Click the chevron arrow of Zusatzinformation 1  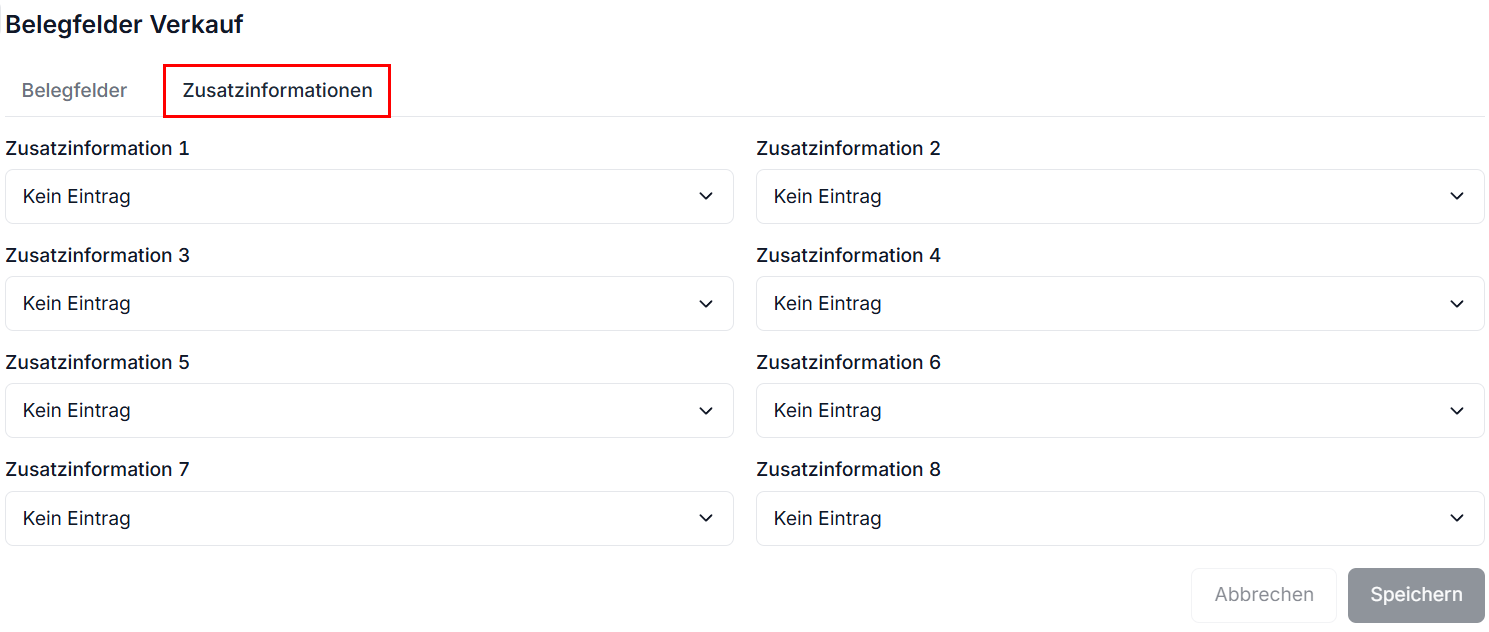(x=706, y=196)
